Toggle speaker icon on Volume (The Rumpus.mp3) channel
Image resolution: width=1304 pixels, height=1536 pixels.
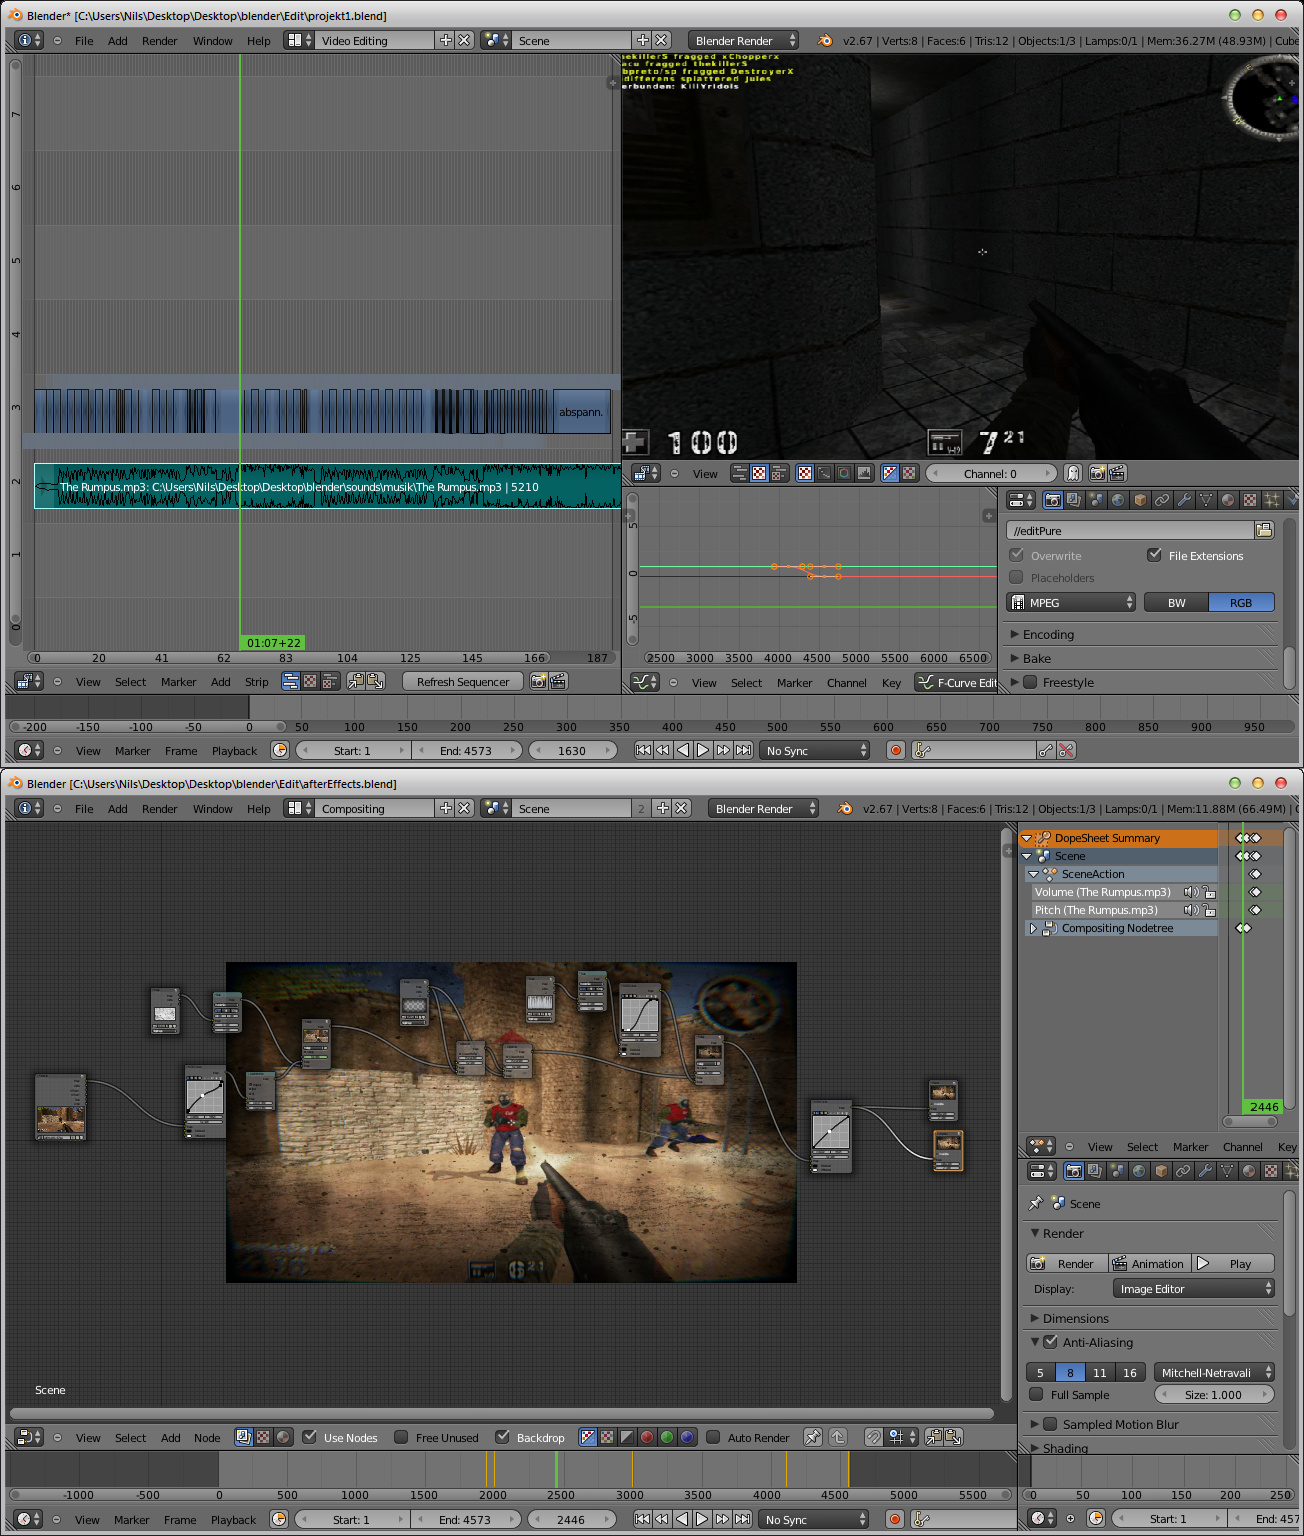(x=1190, y=892)
